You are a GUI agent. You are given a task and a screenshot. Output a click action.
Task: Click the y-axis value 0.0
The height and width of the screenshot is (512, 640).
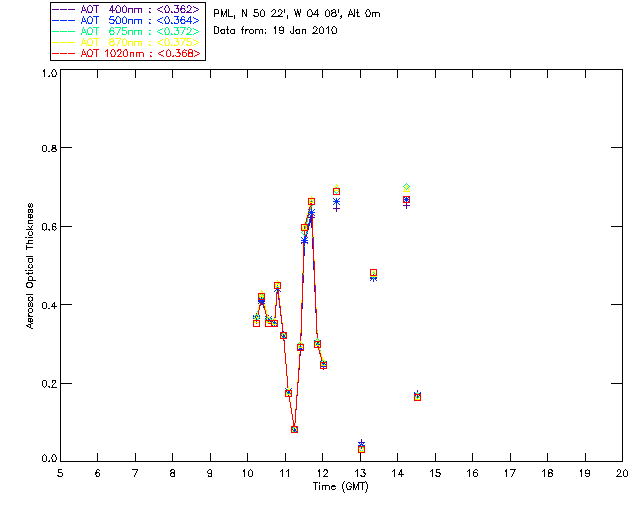pos(49,459)
